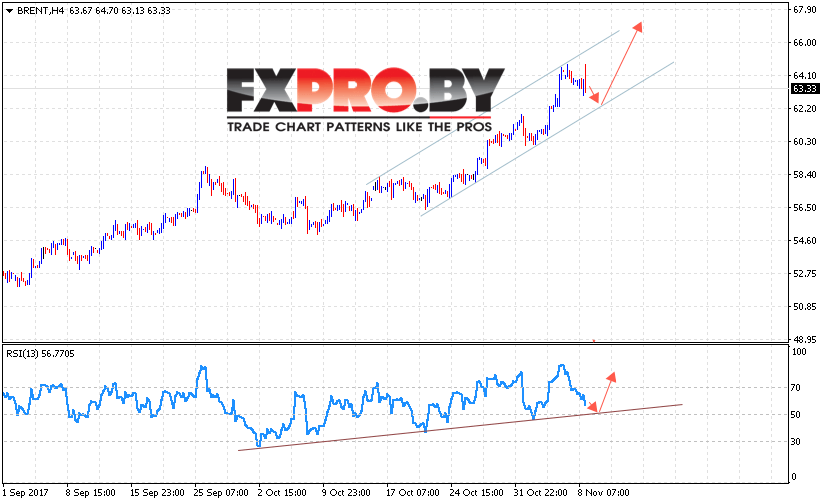Open the chart dropdown triangle beside BRENT,H4
This screenshot has width=828, height=504.
tap(9, 11)
